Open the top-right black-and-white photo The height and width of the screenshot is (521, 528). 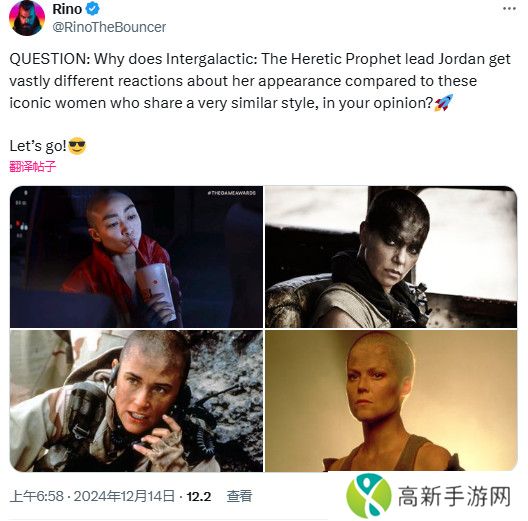(391, 257)
